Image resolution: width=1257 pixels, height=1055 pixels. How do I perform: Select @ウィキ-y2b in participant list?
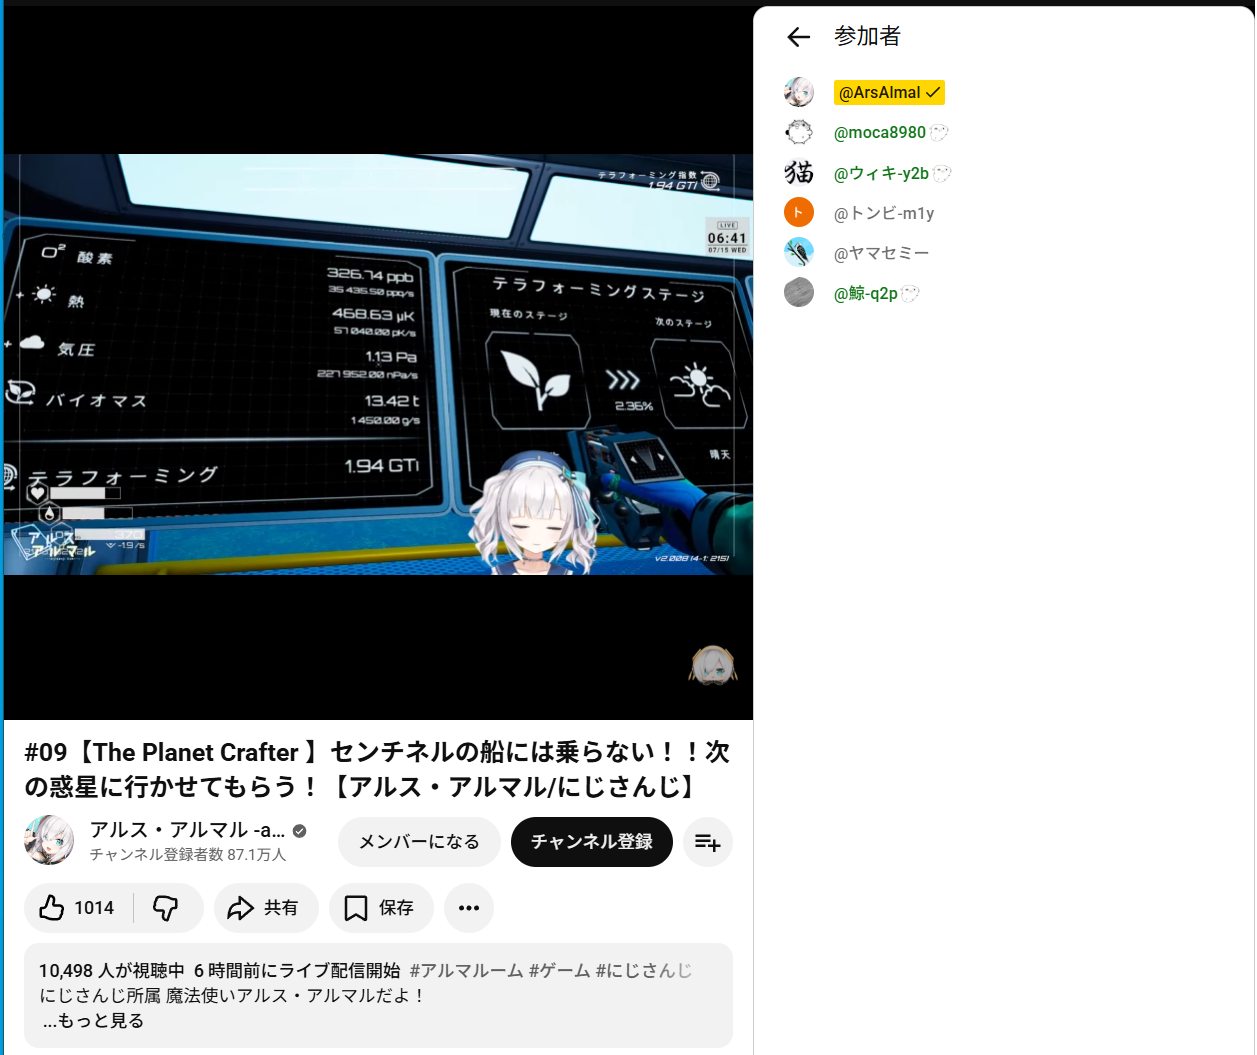point(881,173)
